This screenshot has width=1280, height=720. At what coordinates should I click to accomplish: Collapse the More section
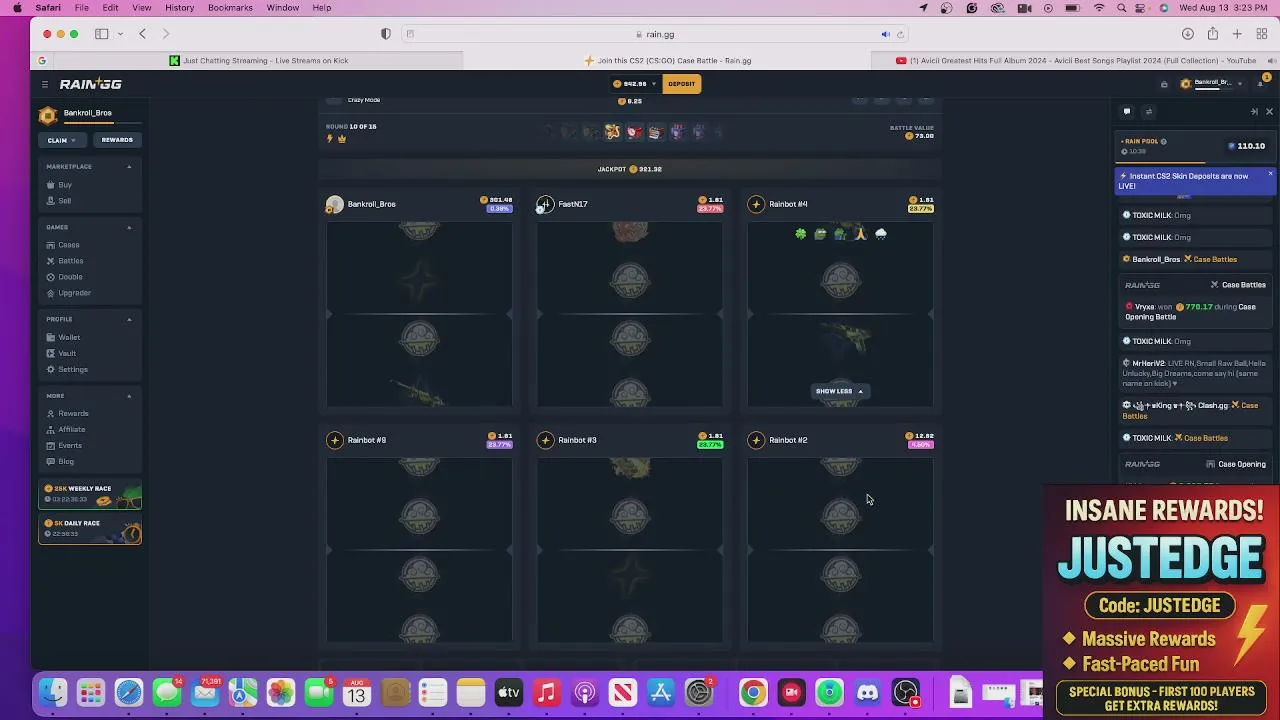click(129, 395)
